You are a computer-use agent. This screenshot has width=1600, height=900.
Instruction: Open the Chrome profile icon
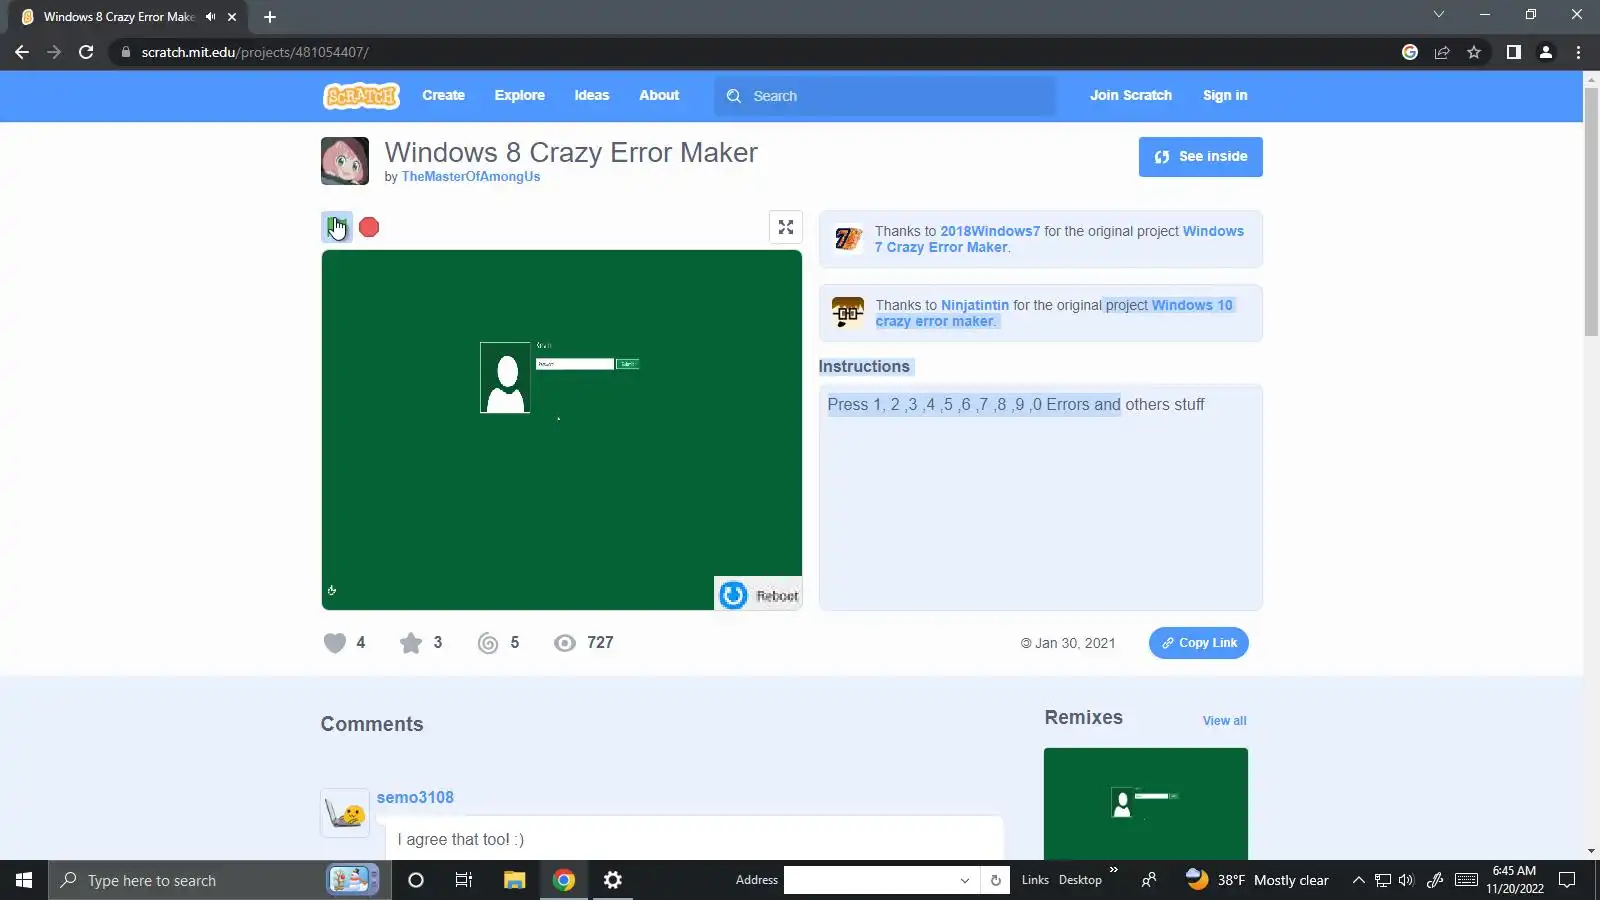pos(1546,52)
